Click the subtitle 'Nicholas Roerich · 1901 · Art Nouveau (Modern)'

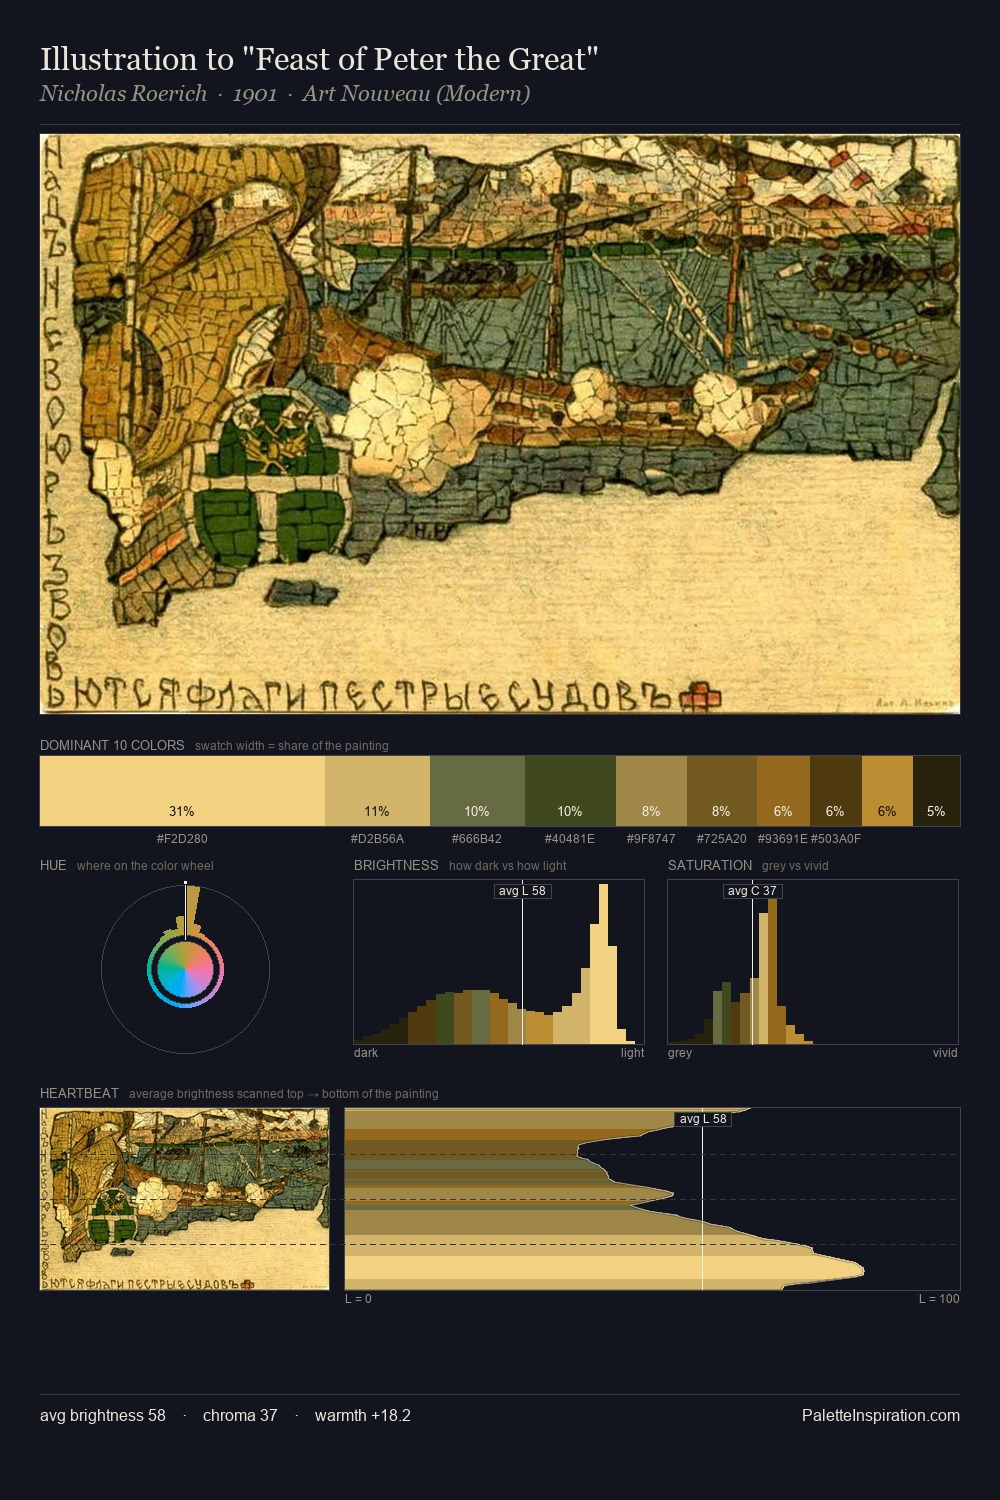285,94
